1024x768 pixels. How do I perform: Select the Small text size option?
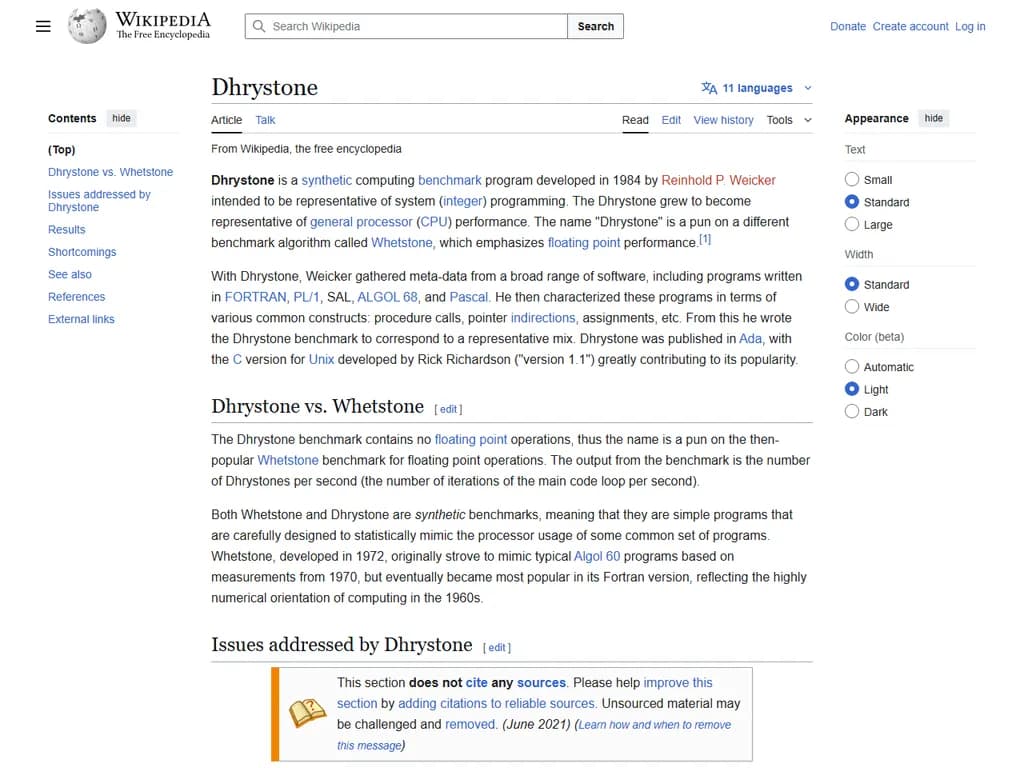click(852, 180)
